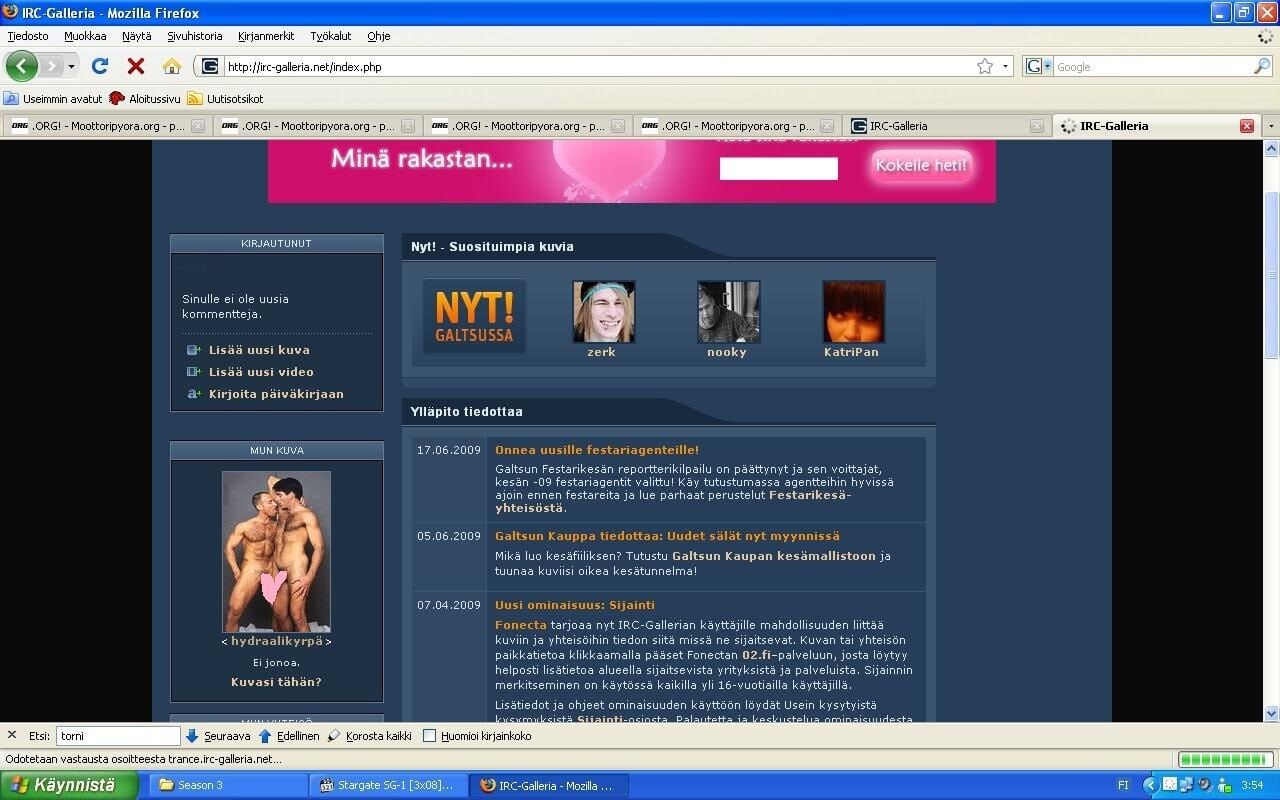Open zerk's profile thumbnail

(603, 312)
